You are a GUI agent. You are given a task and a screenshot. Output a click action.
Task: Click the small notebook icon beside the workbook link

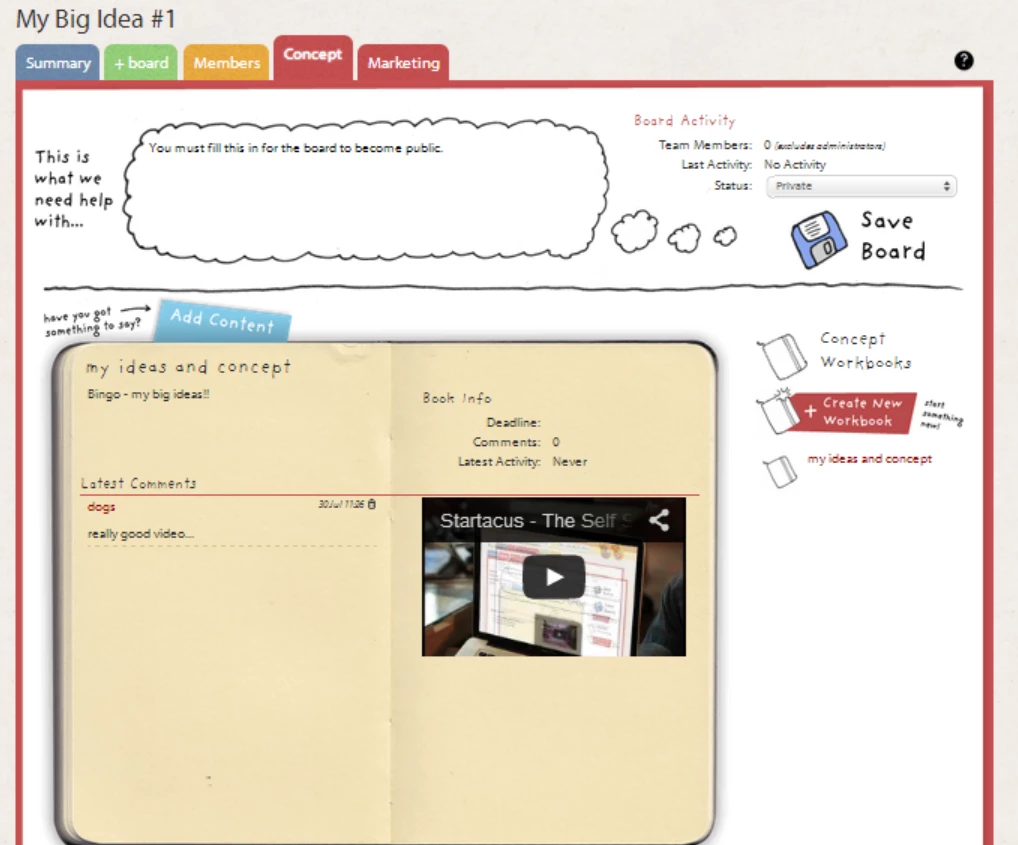pyautogui.click(x=778, y=472)
